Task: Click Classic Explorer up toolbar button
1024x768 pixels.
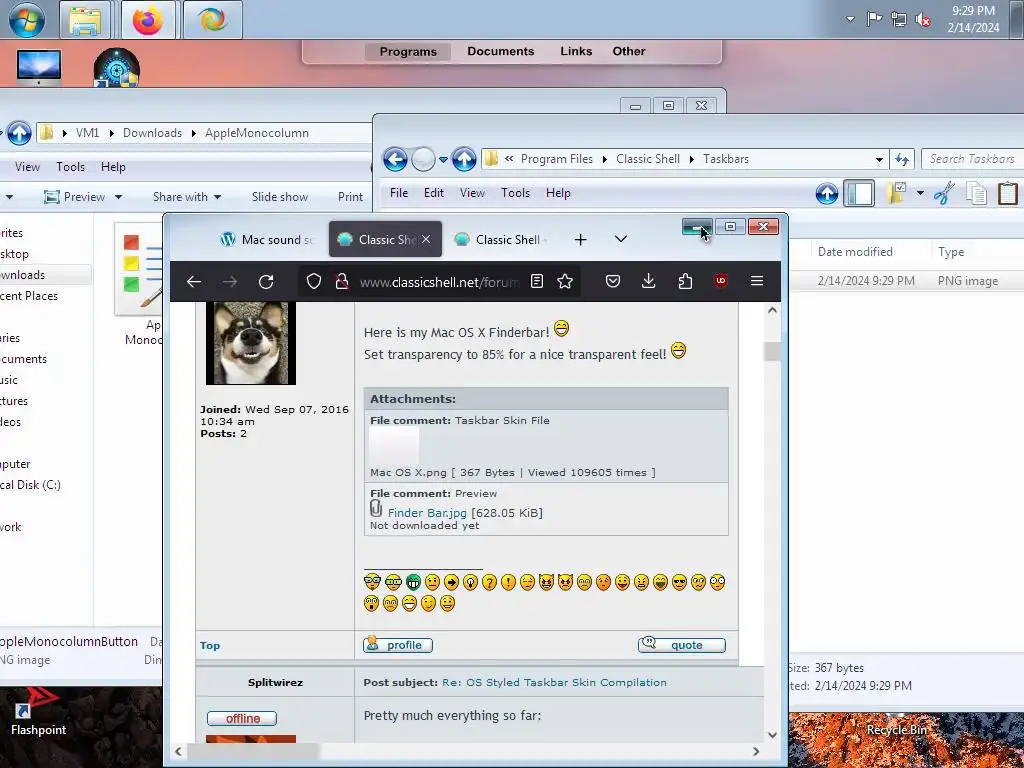Action: pyautogui.click(x=827, y=193)
